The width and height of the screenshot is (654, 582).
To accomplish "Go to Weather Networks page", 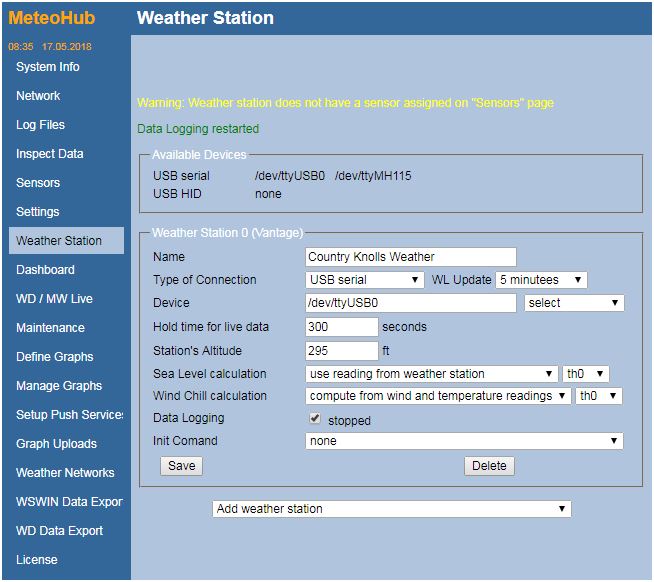I will click(x=65, y=473).
